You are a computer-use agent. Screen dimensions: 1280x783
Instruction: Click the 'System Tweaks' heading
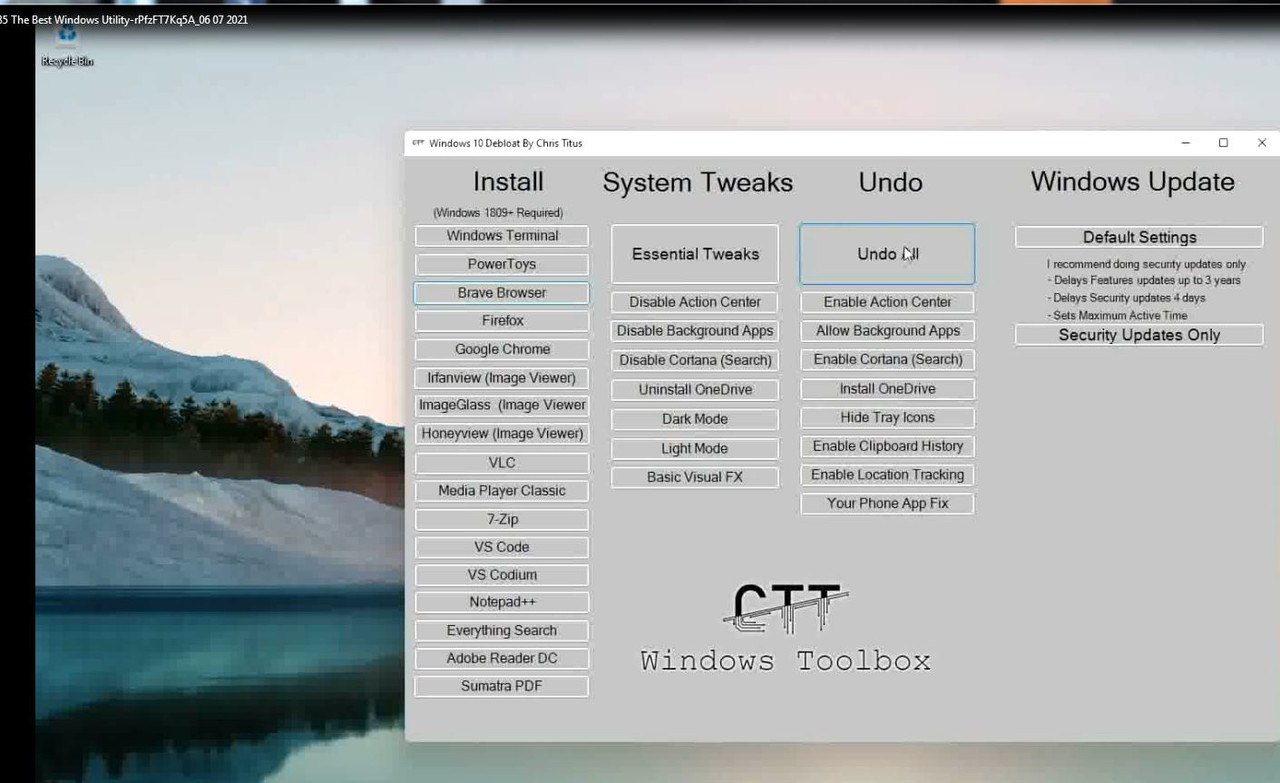697,182
